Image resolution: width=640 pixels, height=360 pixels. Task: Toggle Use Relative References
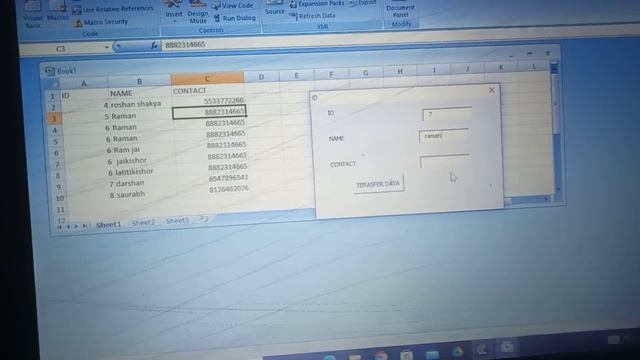113,9
